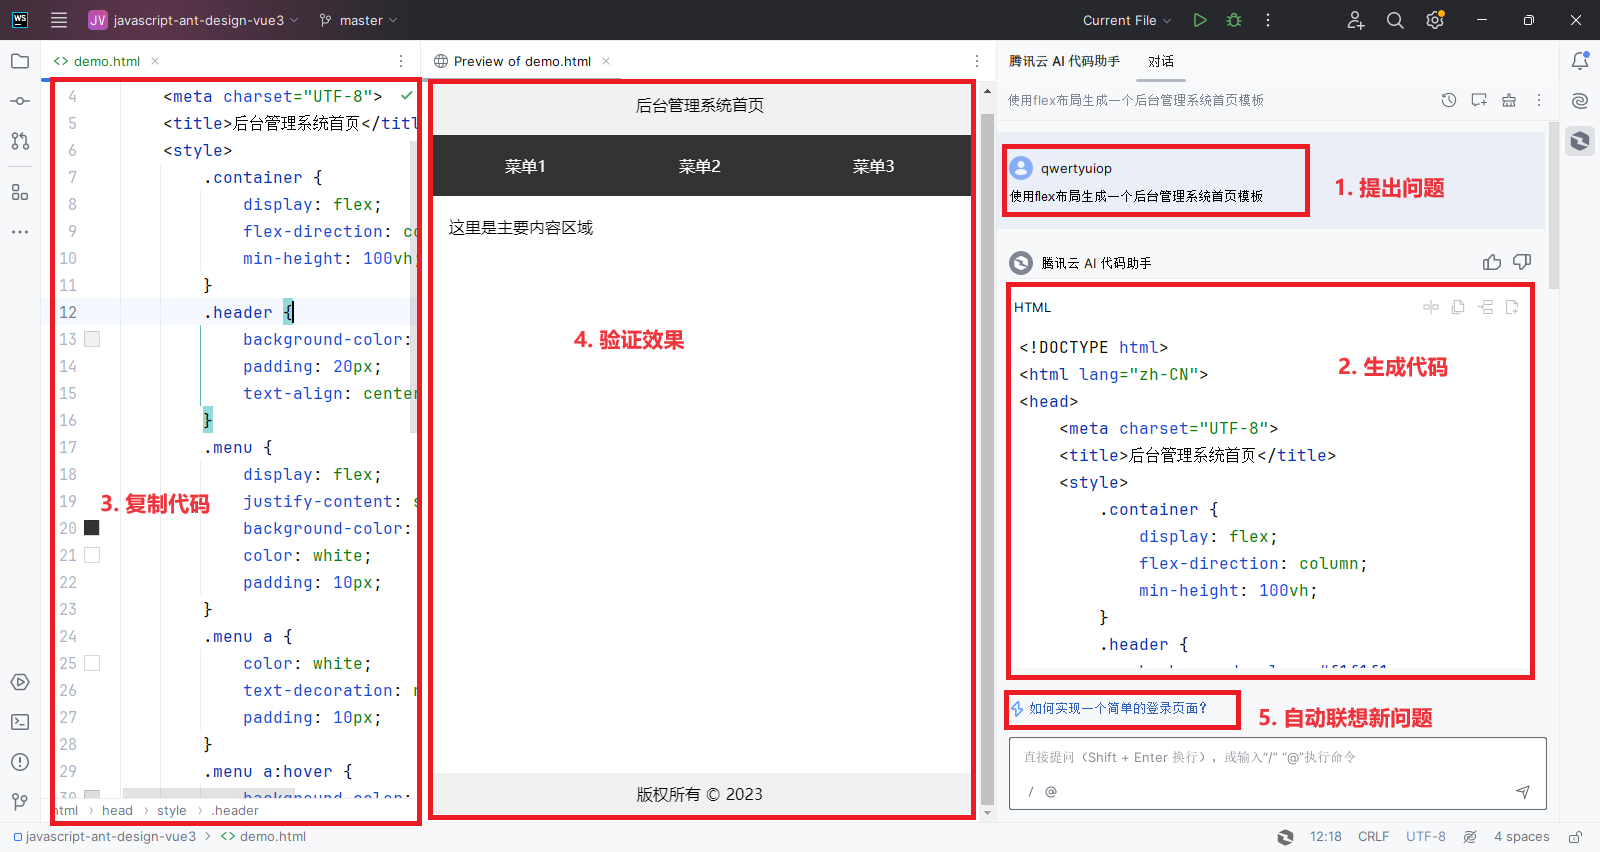Open the Current File run configuration dropdown
The height and width of the screenshot is (852, 1600).
[1127, 20]
